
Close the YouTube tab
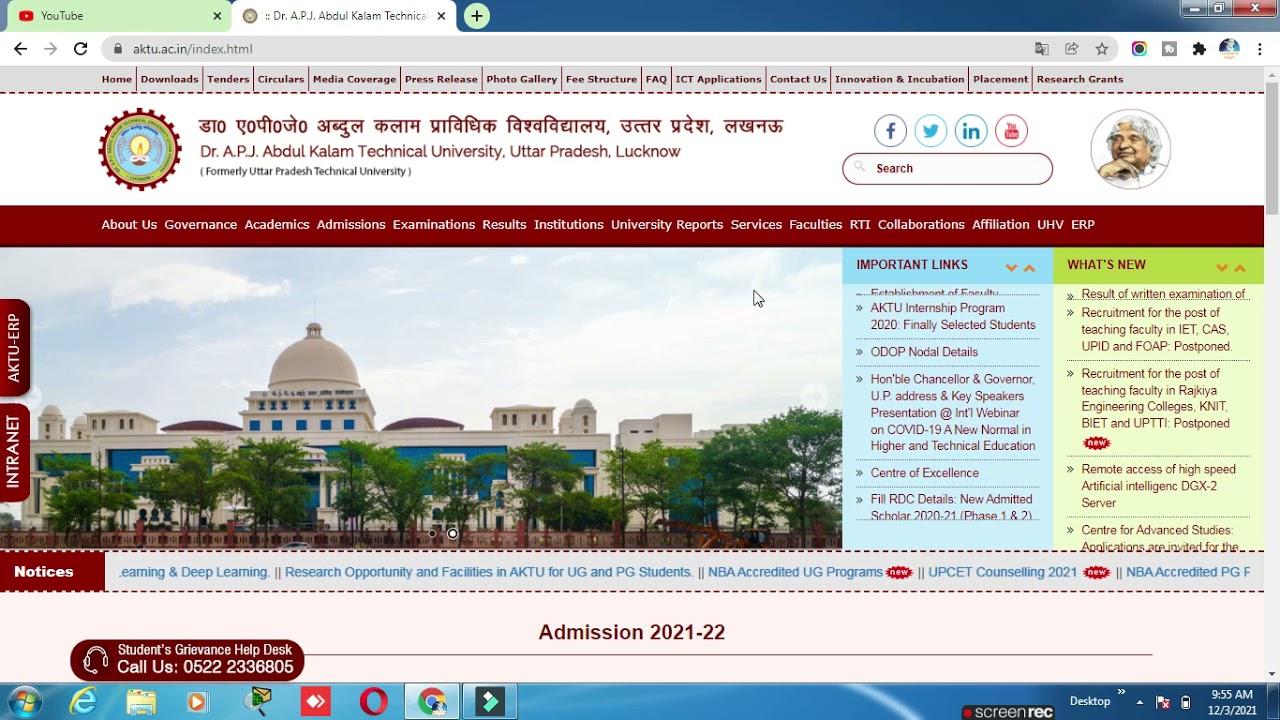click(217, 16)
